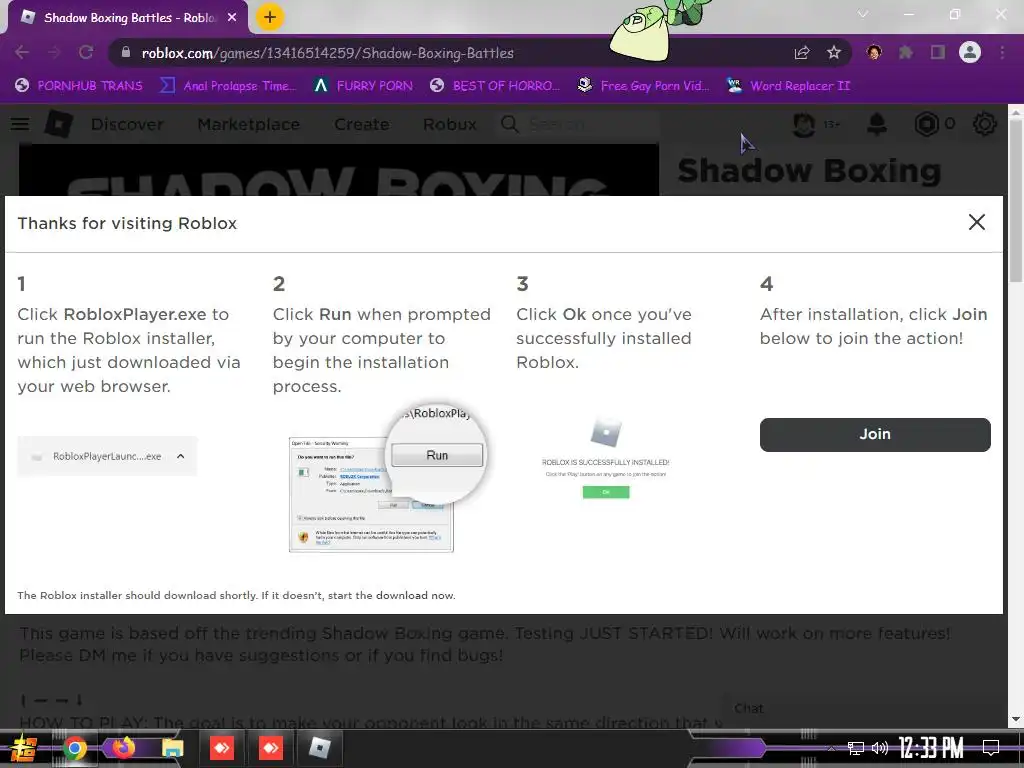This screenshot has height=768, width=1024.
Task: Open the Roblox hamburger navigation menu
Action: pos(20,124)
